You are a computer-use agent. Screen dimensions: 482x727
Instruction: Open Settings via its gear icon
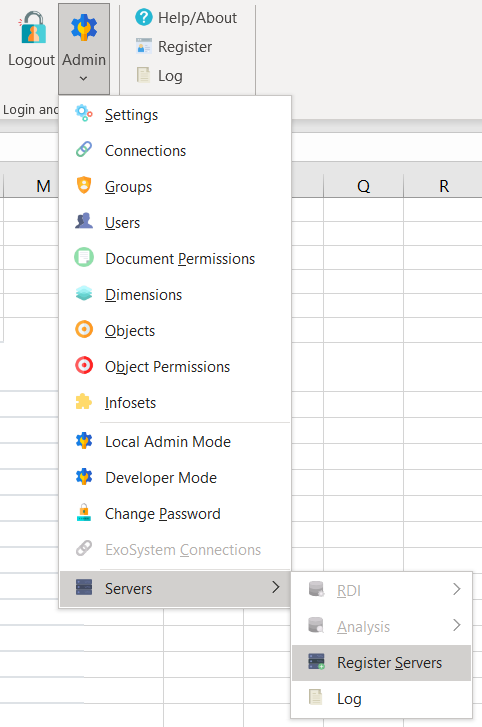84,114
